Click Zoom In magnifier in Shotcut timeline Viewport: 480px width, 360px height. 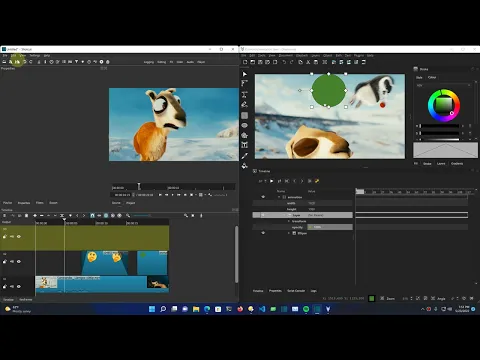click(186, 216)
